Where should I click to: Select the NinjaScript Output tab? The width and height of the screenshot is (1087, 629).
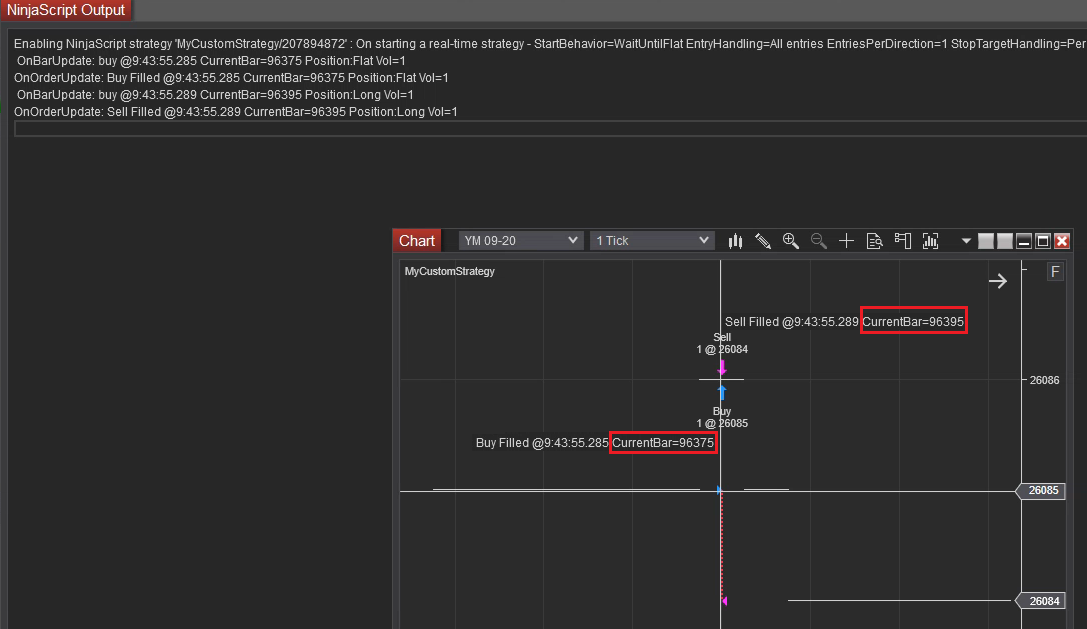point(66,10)
